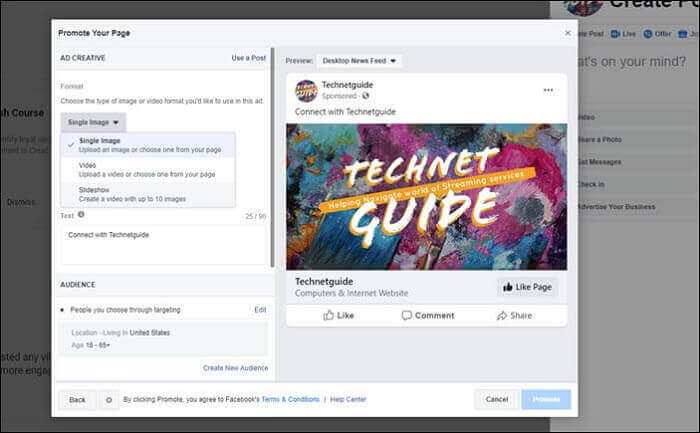This screenshot has height=433, width=700.
Task: Click the Like Page button in preview
Action: tap(527, 287)
